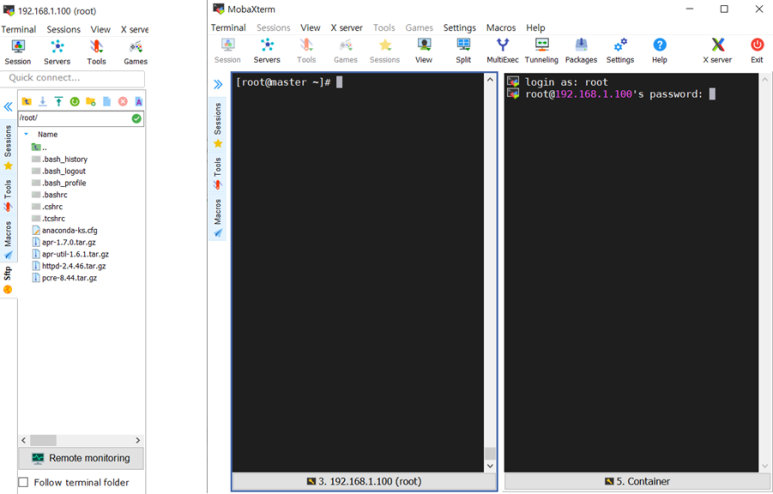Image resolution: width=773 pixels, height=494 pixels.
Task: Click the Session icon in the right MobaXterm toolbar
Action: tap(227, 51)
